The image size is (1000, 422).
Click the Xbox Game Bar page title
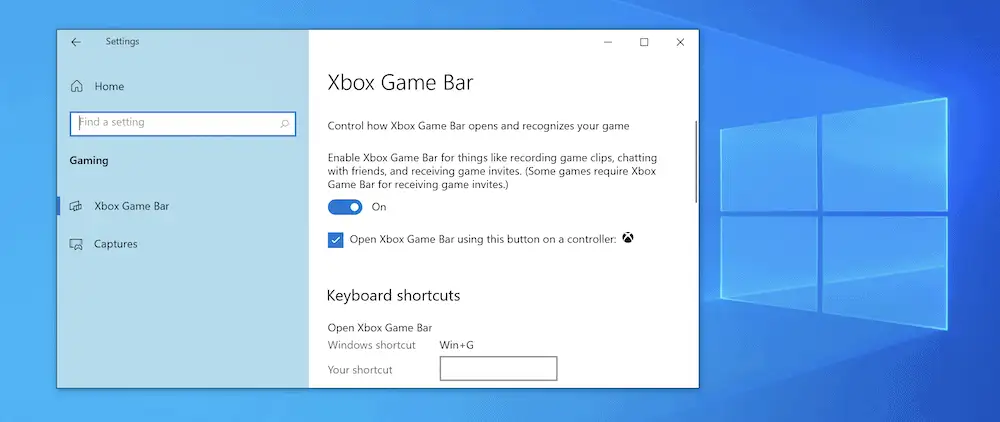coord(401,82)
